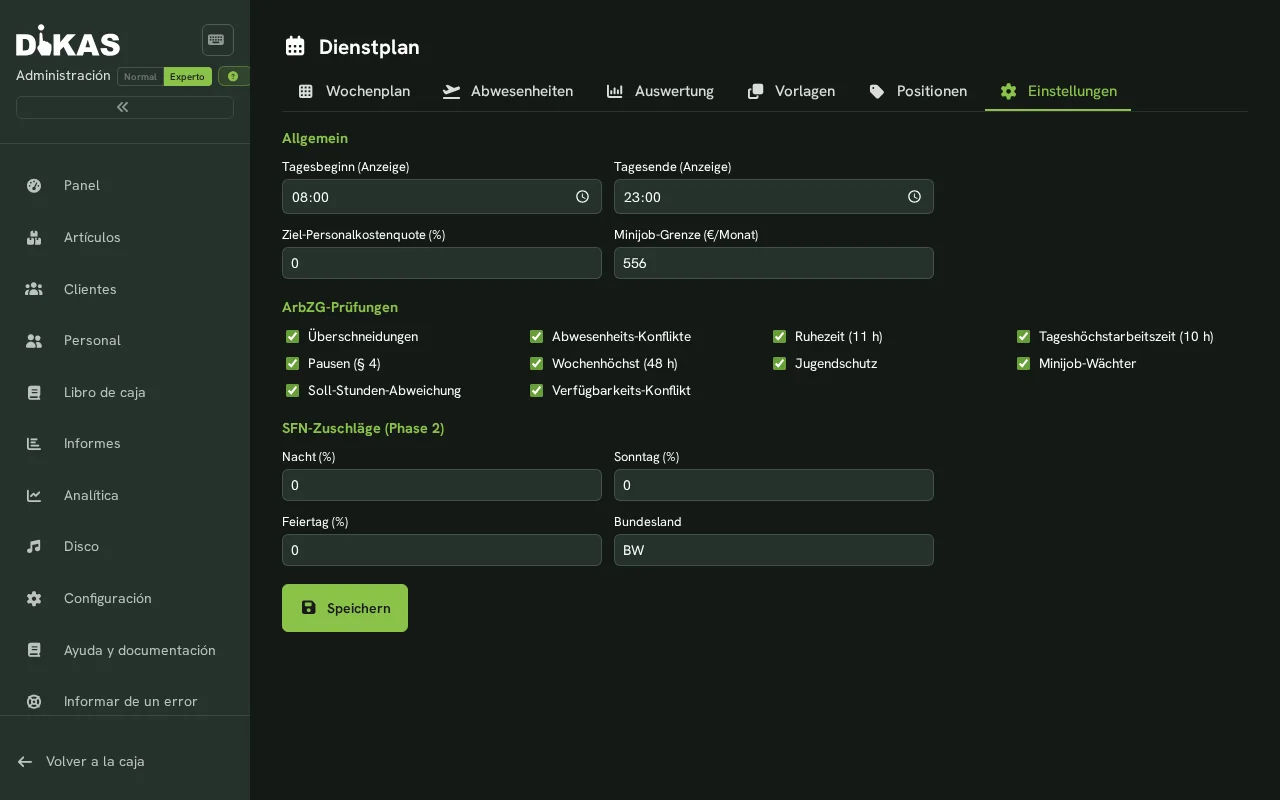The image size is (1280, 800).
Task: Click the Auswertung bar chart icon
Action: point(615,91)
